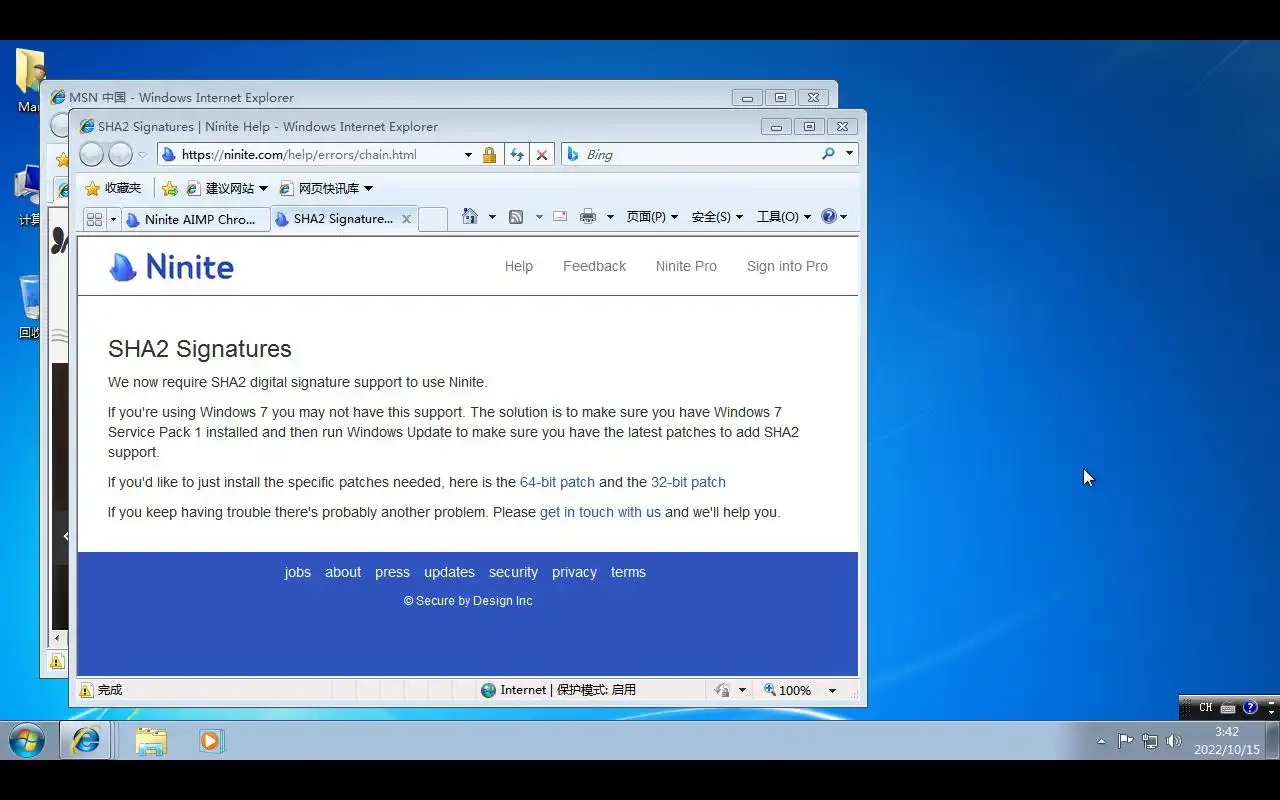Image resolution: width=1280 pixels, height=800 pixels.
Task: Open the address bar URL dropdown
Action: (x=468, y=155)
